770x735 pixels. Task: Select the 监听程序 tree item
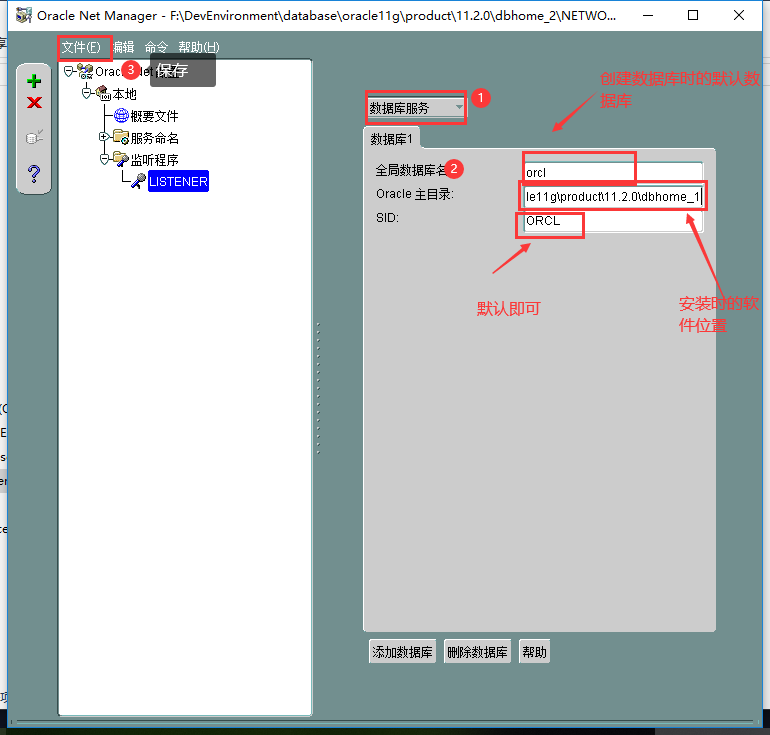(154, 160)
